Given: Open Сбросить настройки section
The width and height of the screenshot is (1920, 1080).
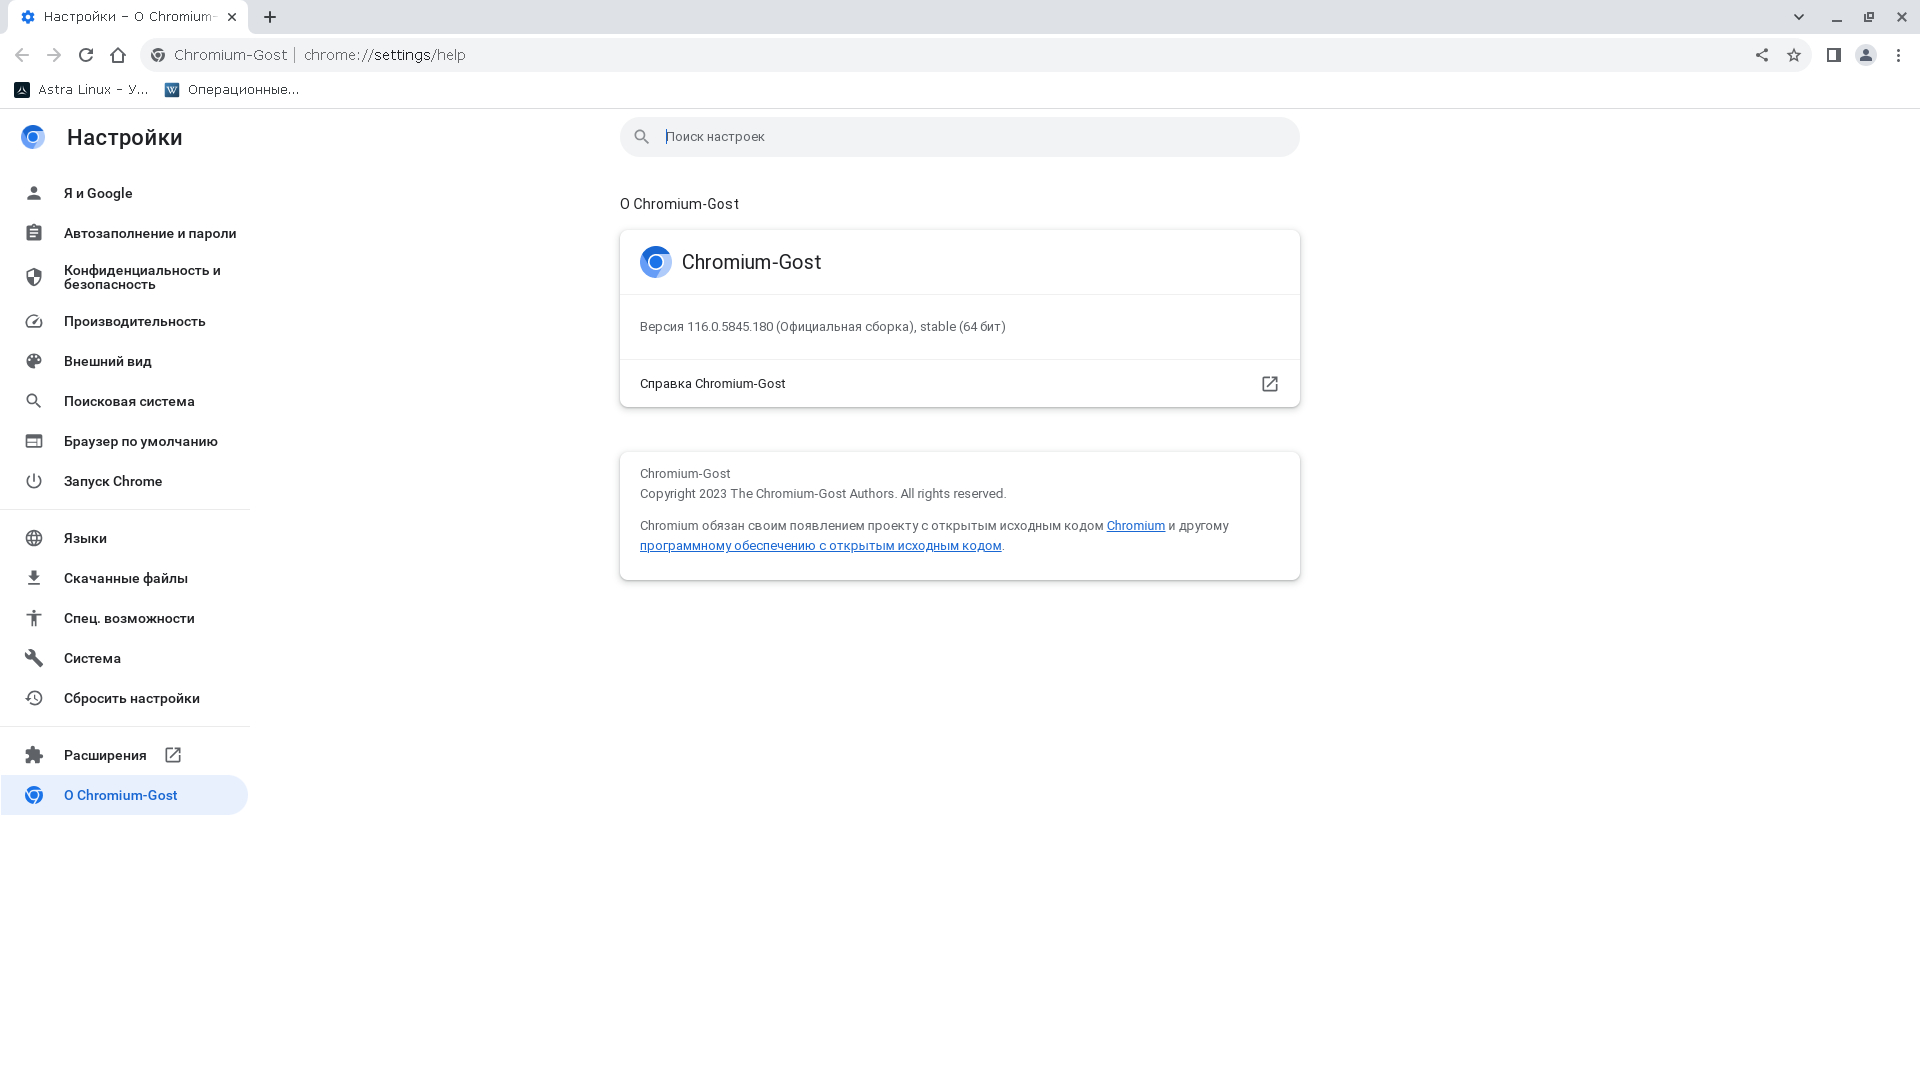Looking at the screenshot, I should tap(124, 698).
